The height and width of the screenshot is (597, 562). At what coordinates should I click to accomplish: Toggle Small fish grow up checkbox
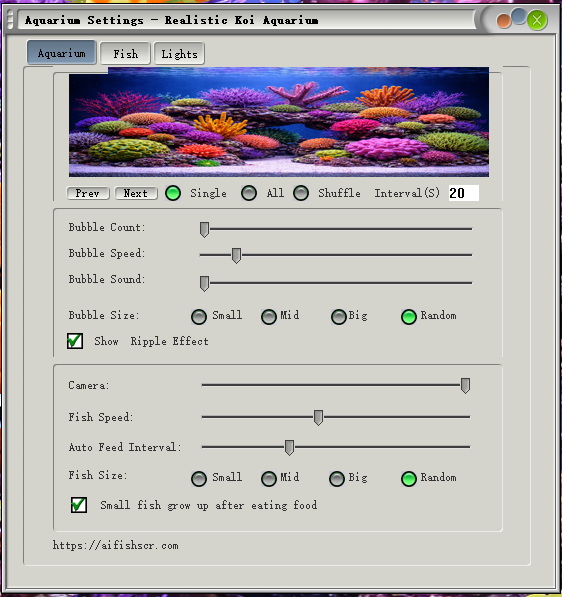tap(79, 505)
